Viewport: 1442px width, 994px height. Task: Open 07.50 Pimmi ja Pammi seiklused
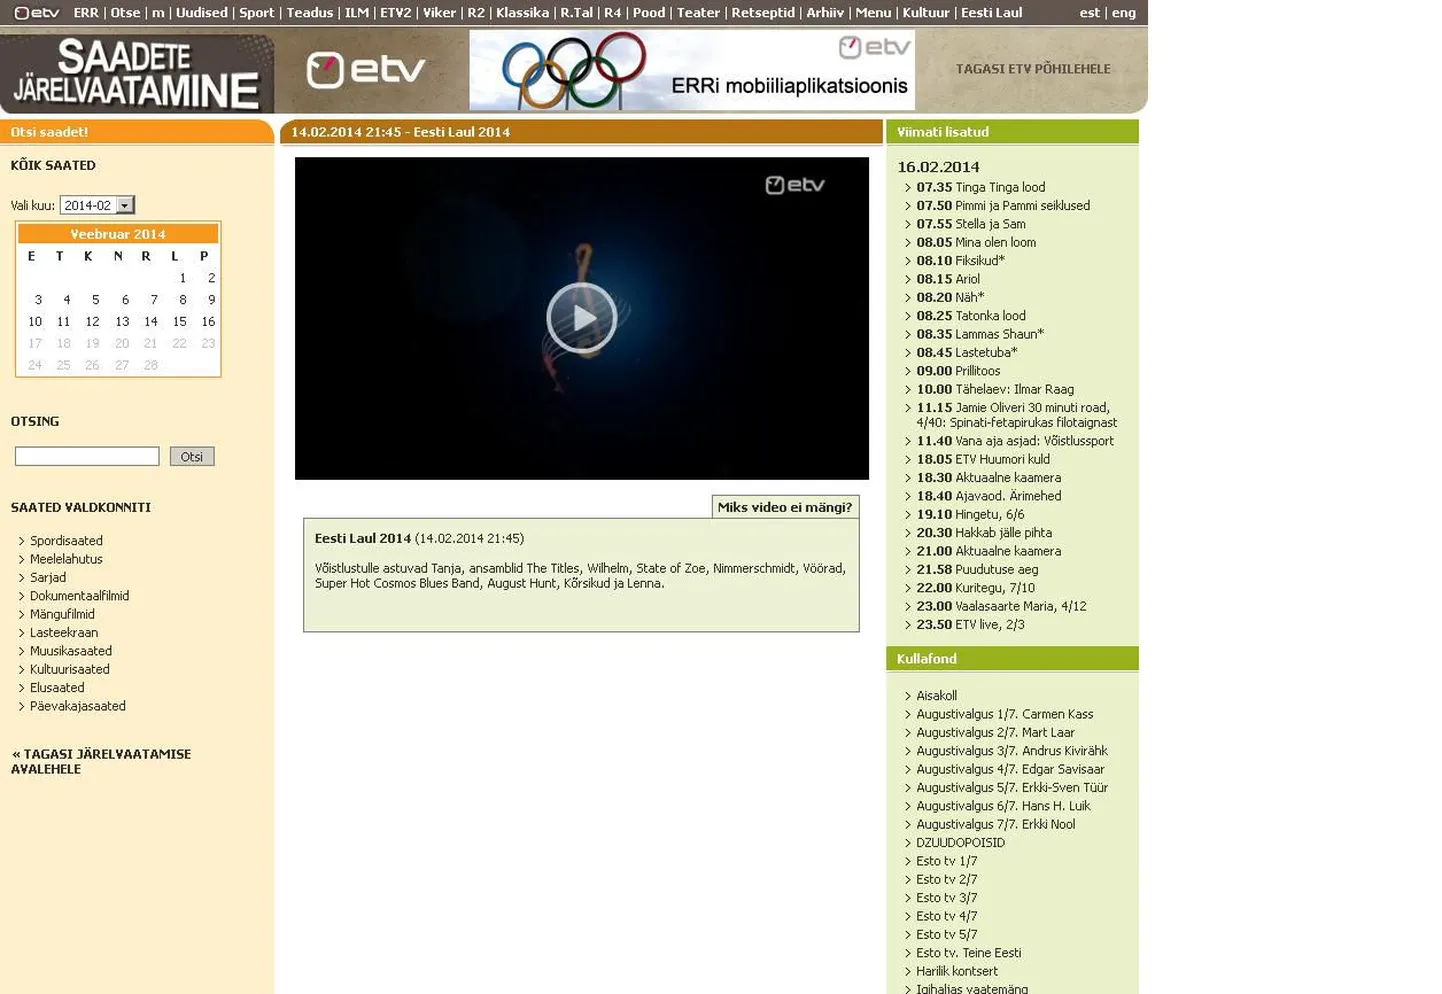coord(1003,206)
